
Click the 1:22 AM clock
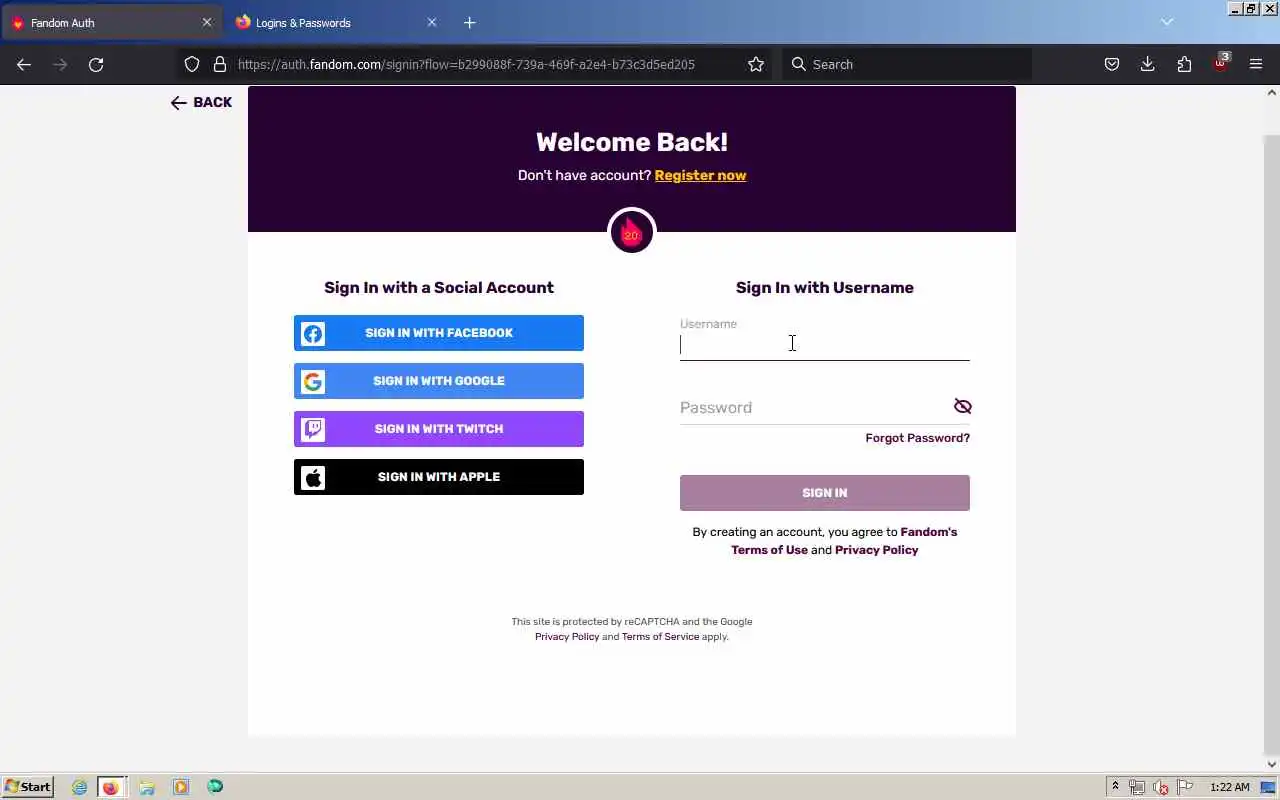1230,787
